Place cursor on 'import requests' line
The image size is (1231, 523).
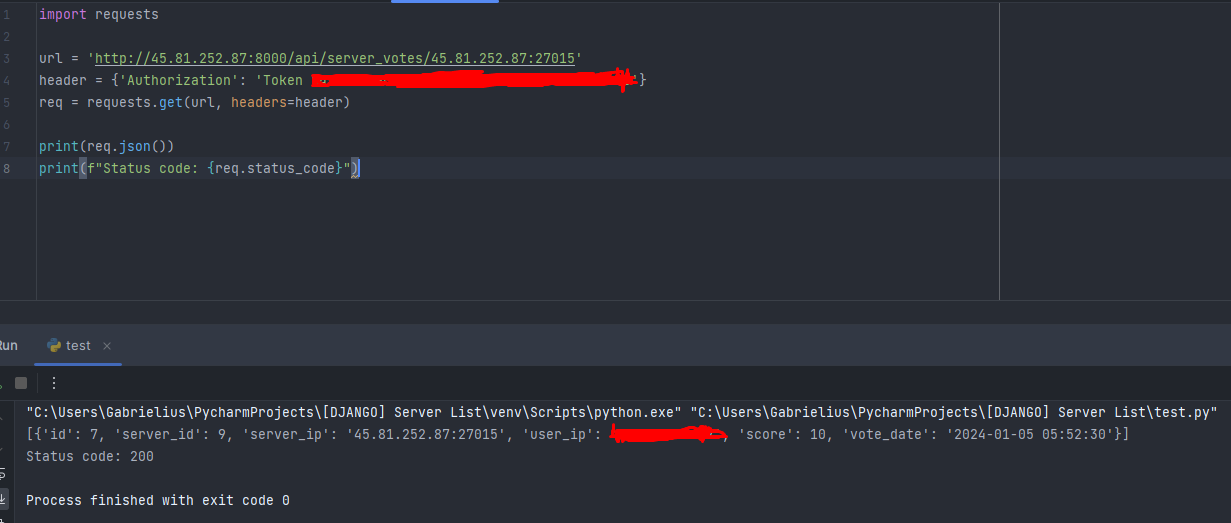tap(98, 14)
